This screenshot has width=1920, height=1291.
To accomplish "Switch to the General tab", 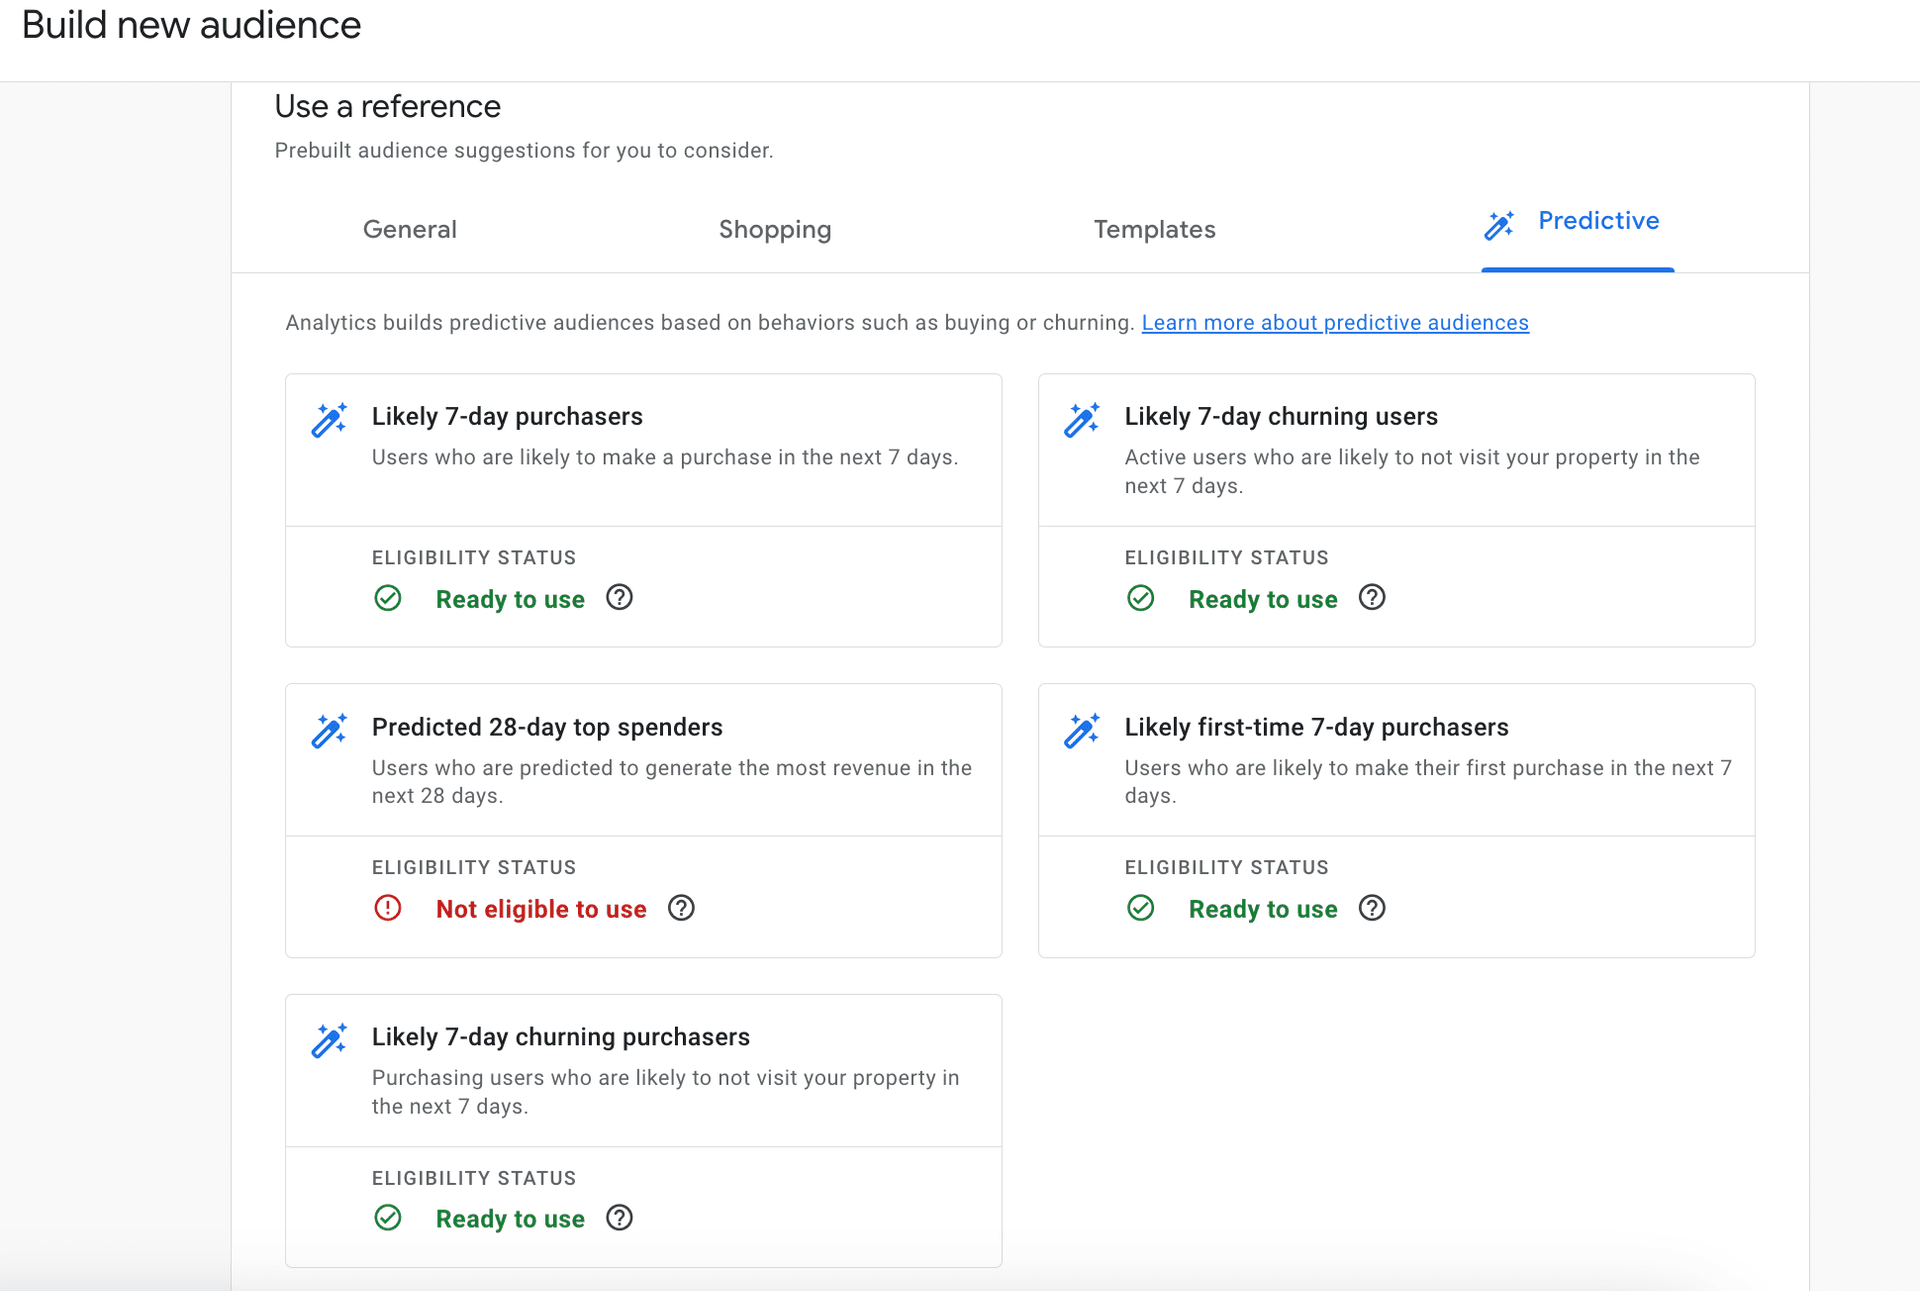I will click(409, 229).
